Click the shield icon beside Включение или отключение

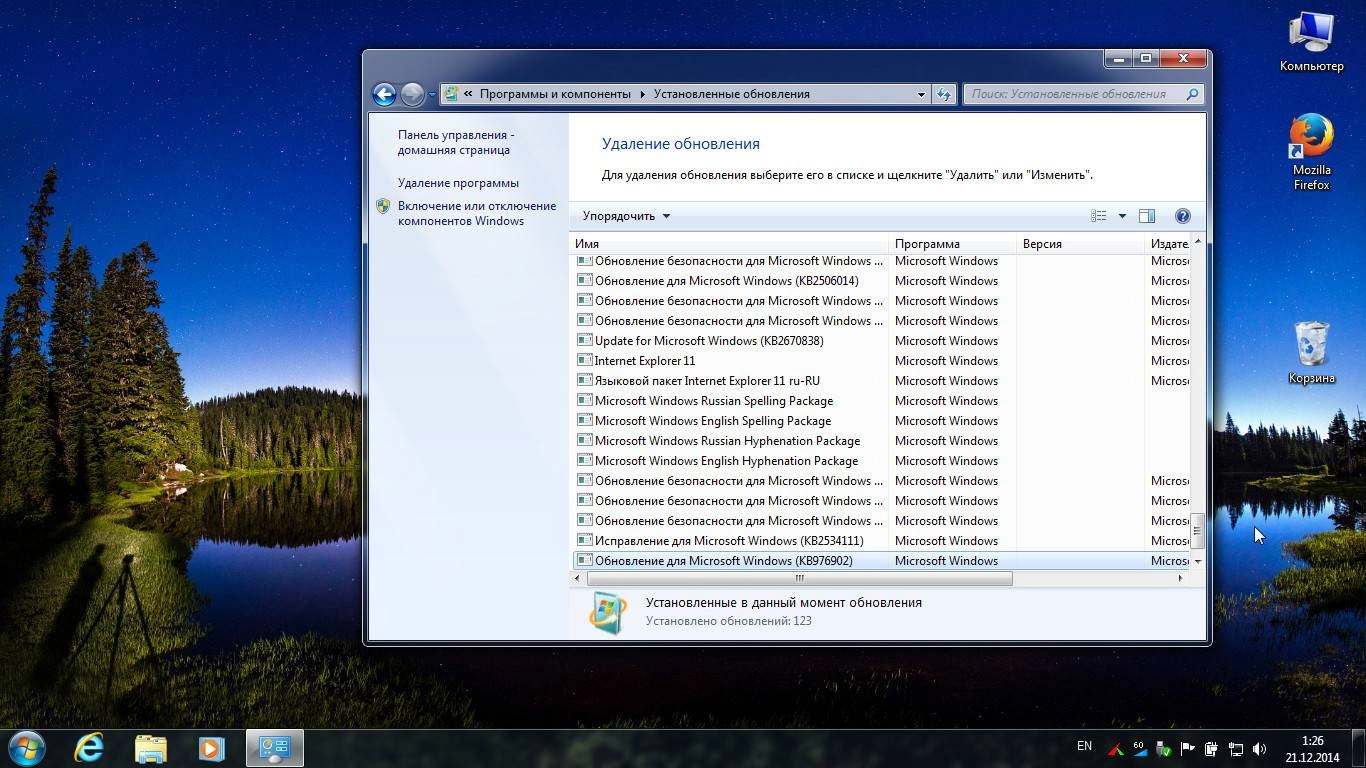pos(383,206)
